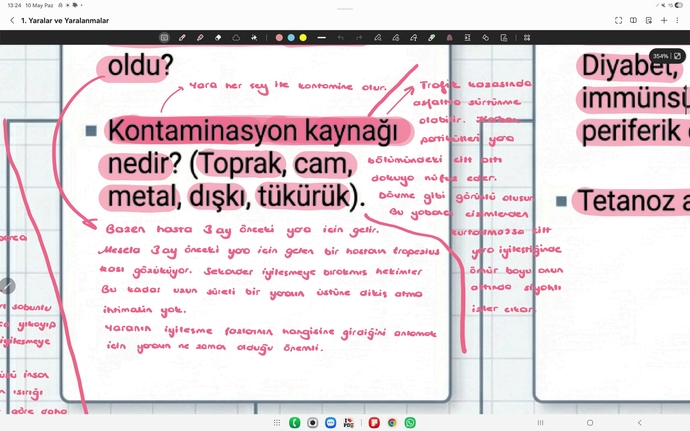
Task: Open the pen thickness line selector
Action: pos(322,38)
